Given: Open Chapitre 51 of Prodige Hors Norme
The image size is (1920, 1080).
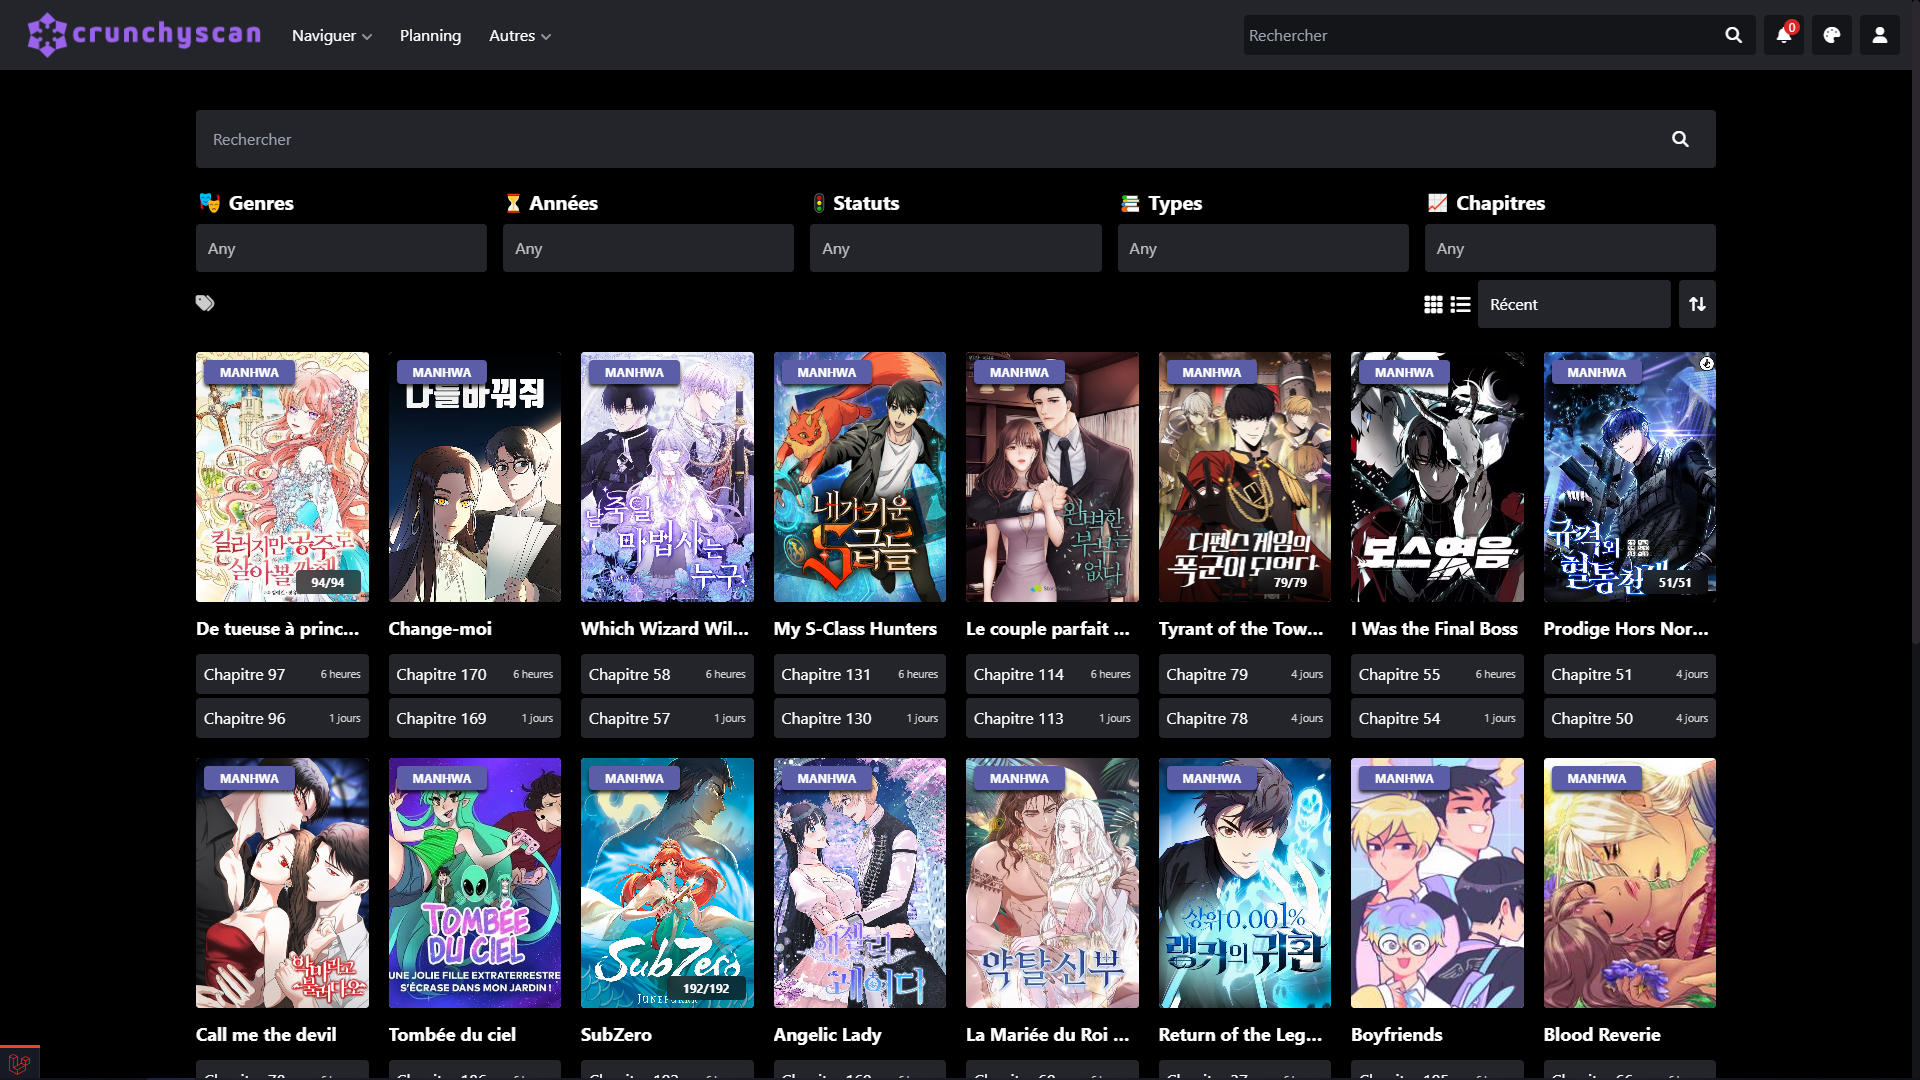Looking at the screenshot, I should (1630, 674).
